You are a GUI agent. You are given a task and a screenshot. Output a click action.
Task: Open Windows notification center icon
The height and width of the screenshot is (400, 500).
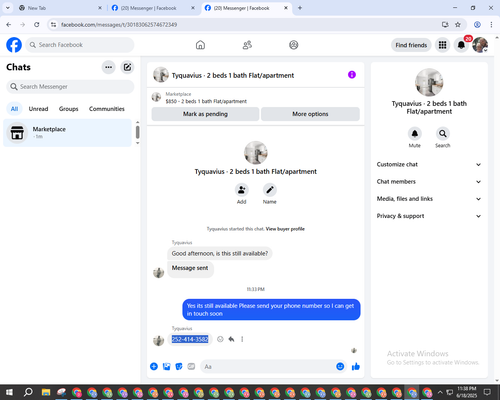click(x=487, y=392)
